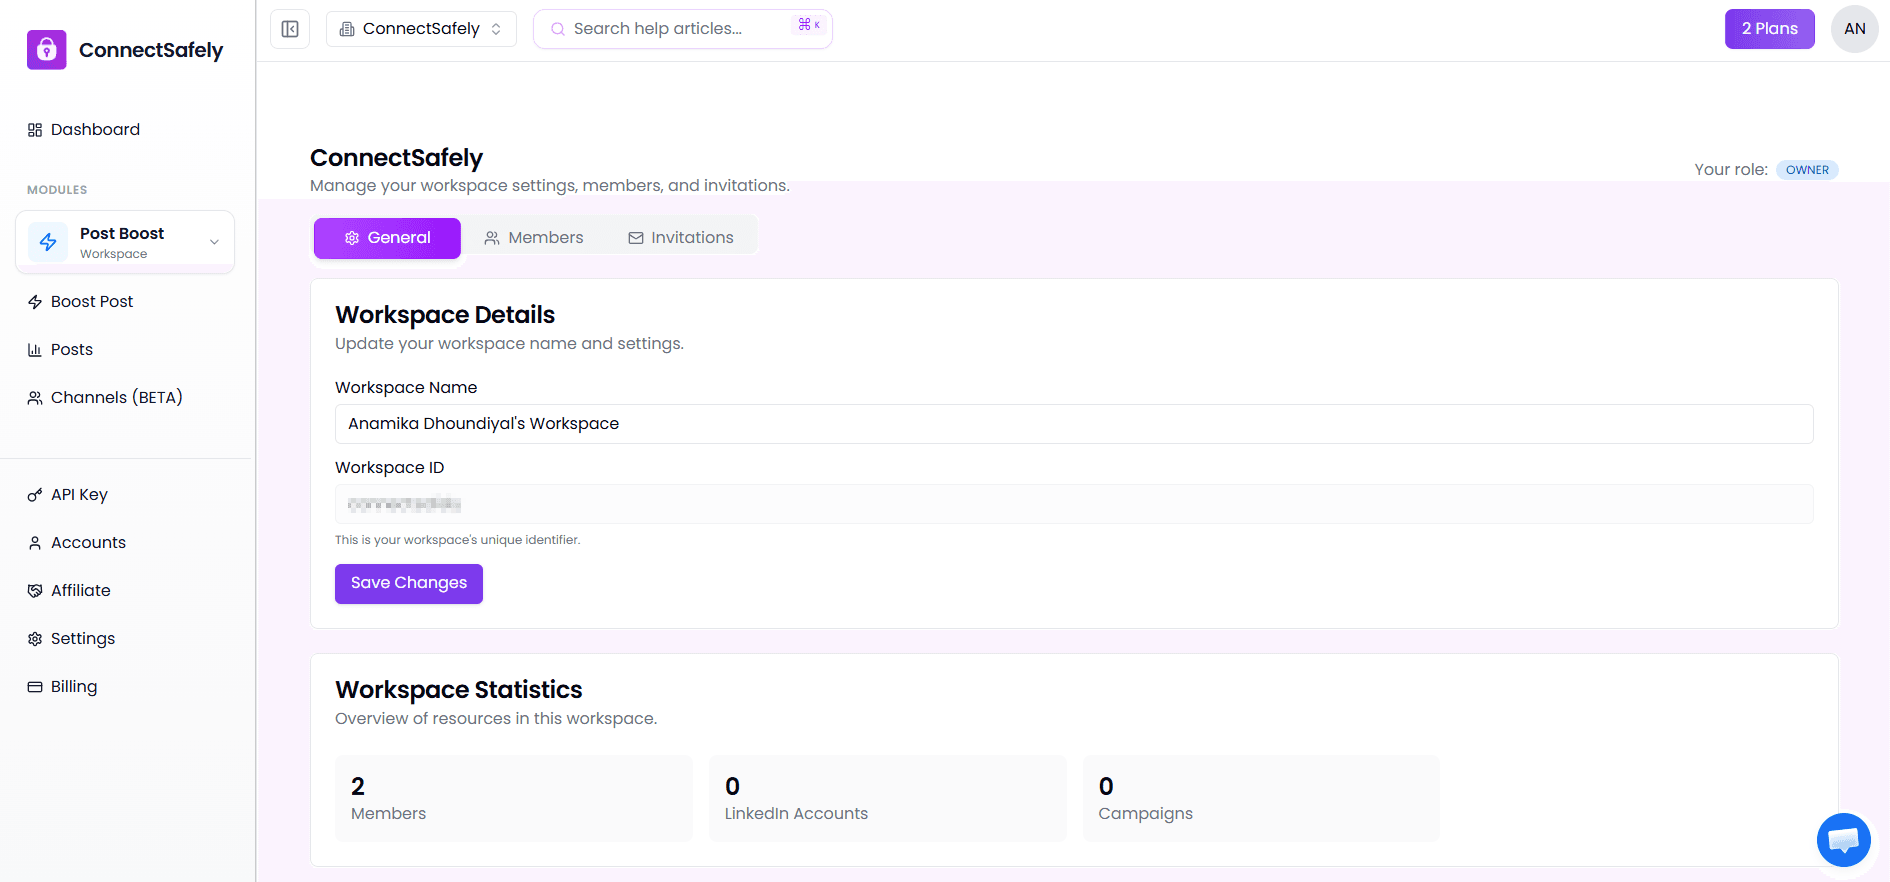Open the AN user avatar menu
The width and height of the screenshot is (1890, 882).
tap(1855, 29)
